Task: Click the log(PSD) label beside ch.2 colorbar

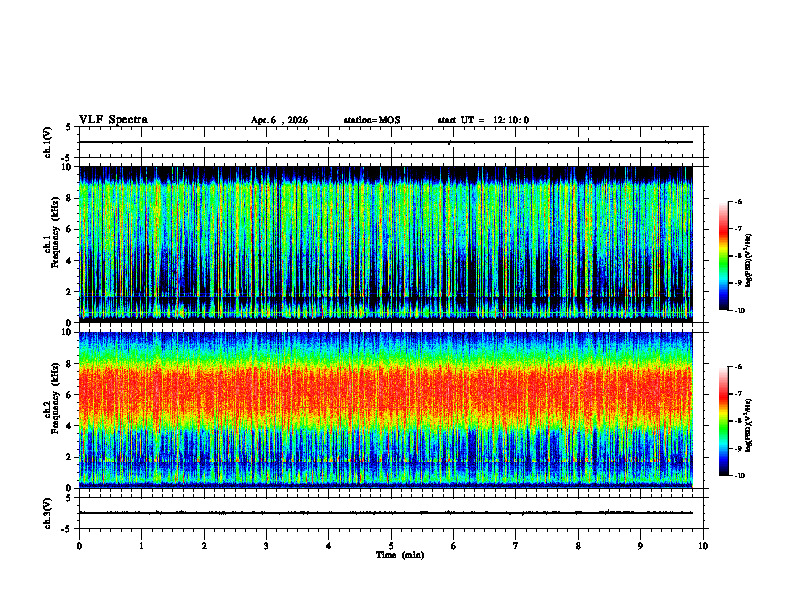Action: [749, 425]
